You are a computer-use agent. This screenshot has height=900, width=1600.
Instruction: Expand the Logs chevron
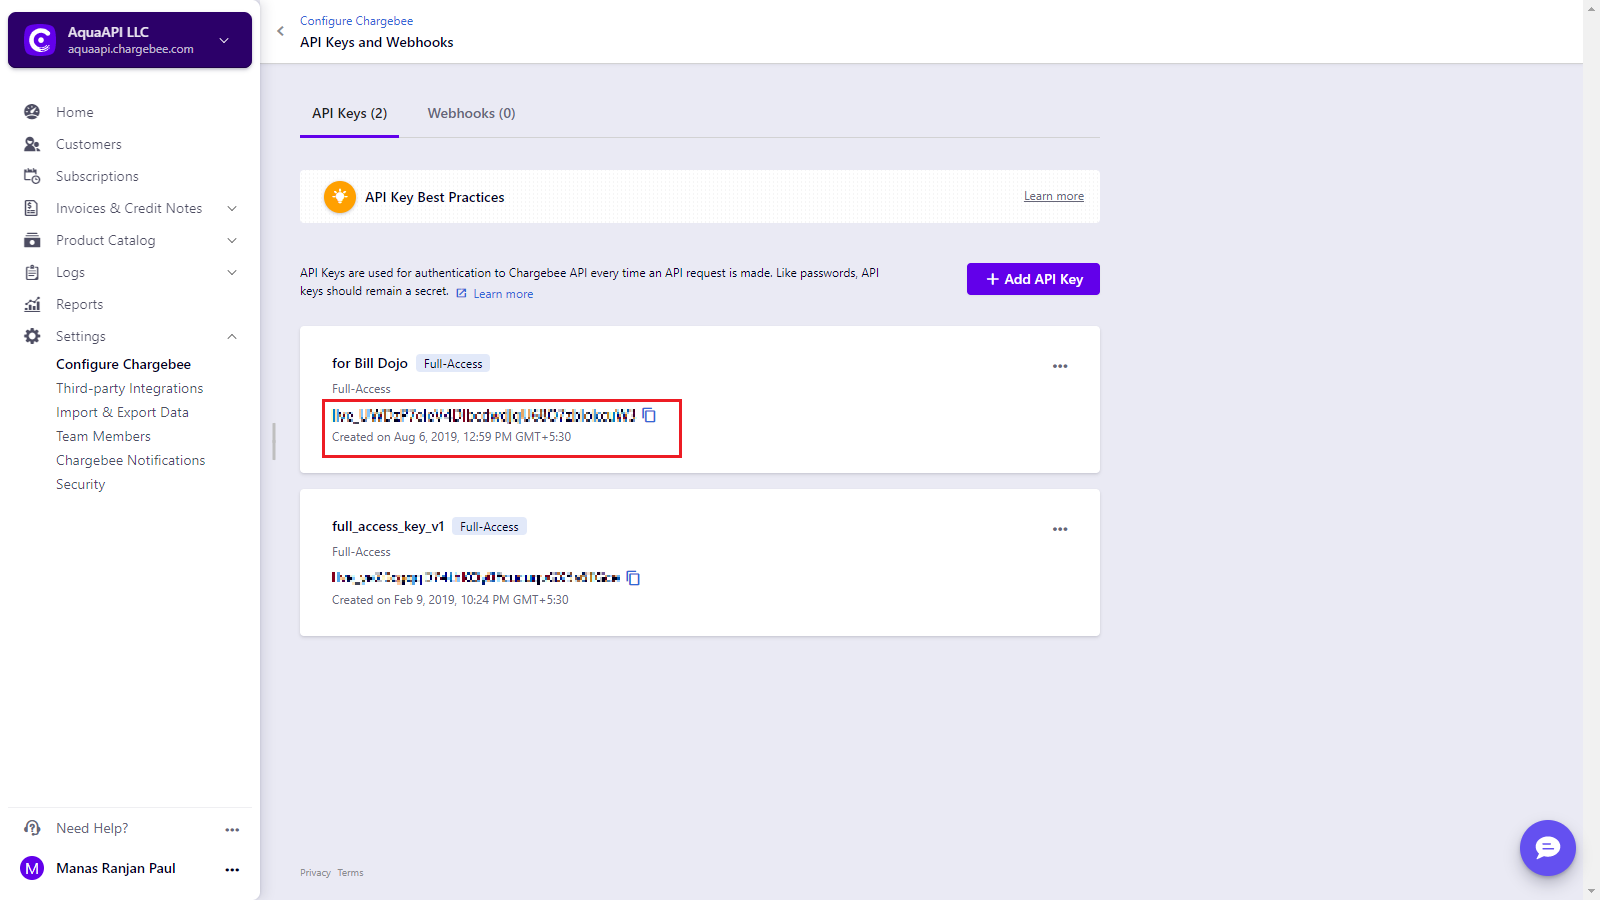(232, 272)
